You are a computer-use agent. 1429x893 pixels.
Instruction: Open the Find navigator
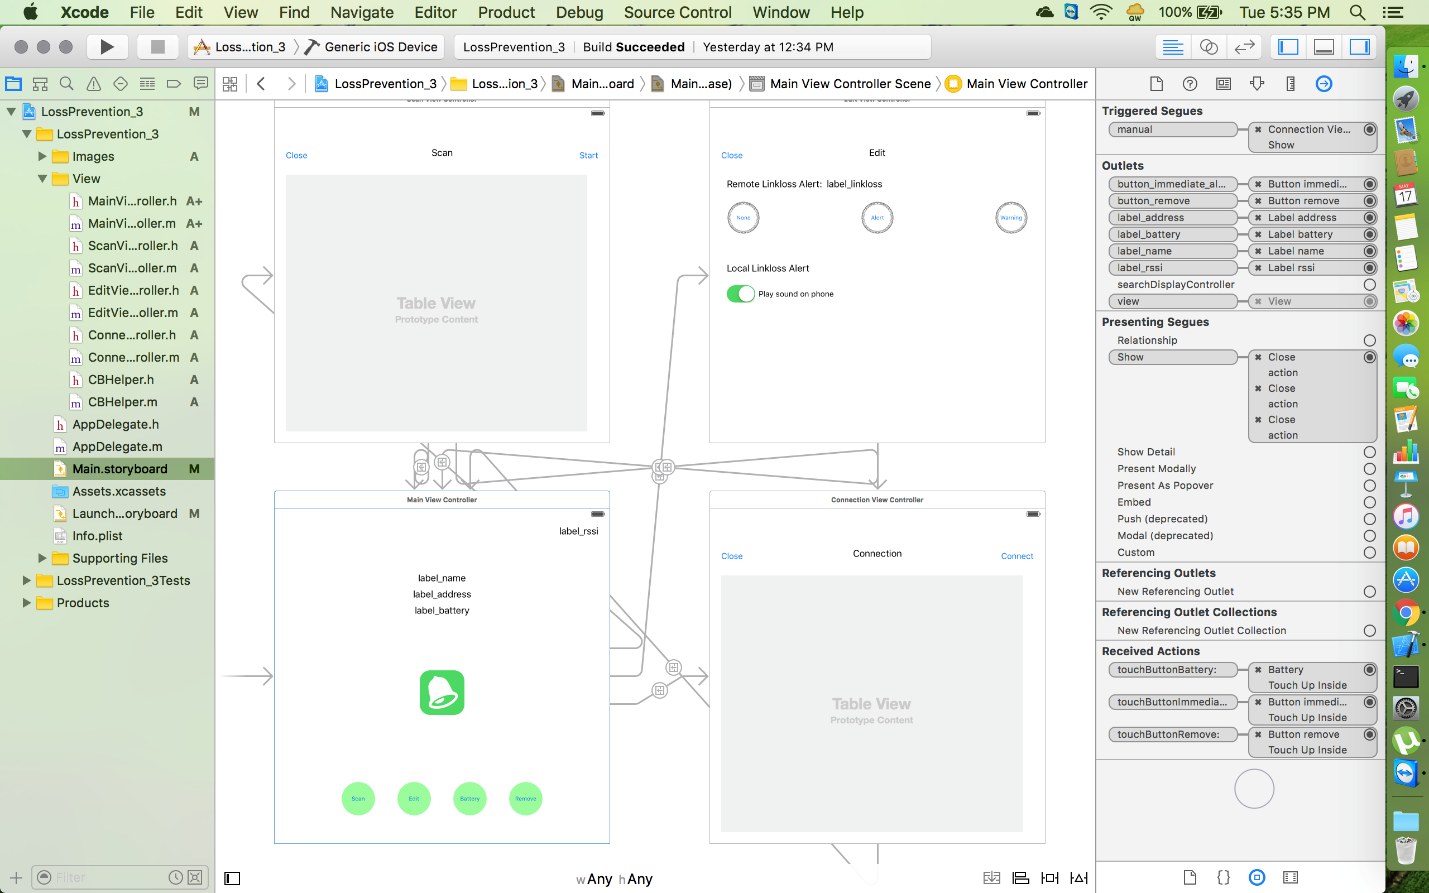[66, 84]
